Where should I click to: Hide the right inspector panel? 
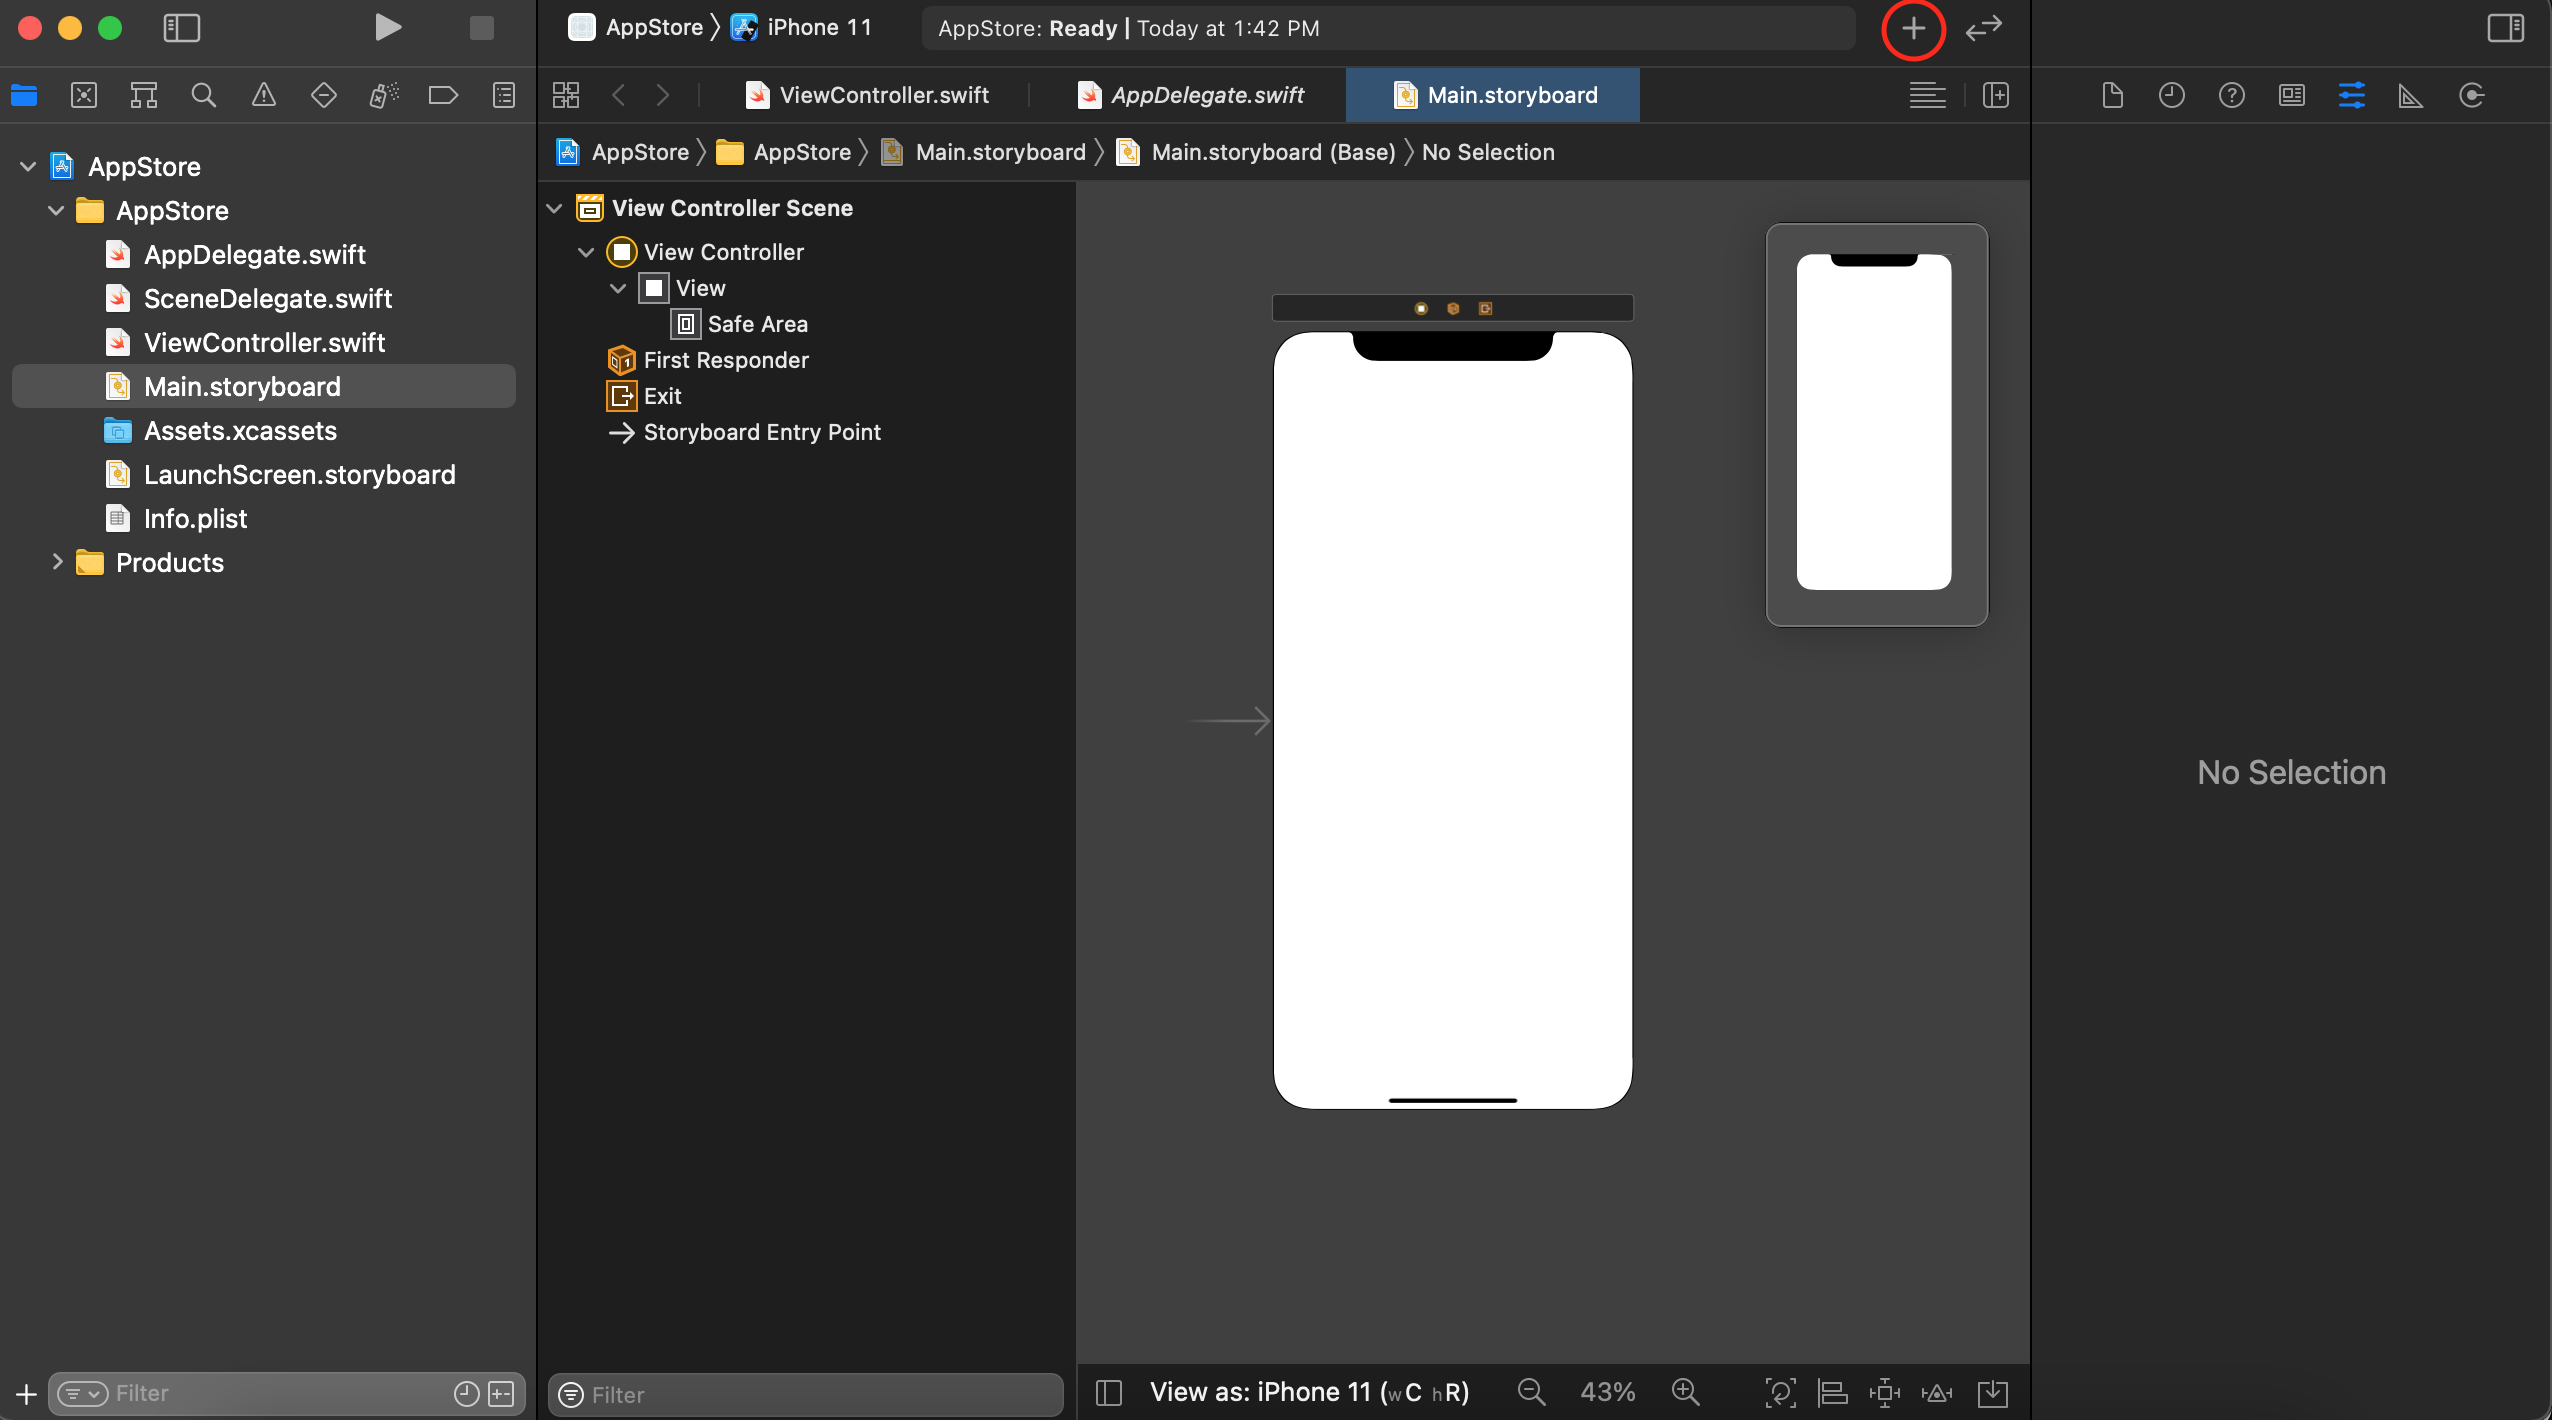click(2505, 28)
